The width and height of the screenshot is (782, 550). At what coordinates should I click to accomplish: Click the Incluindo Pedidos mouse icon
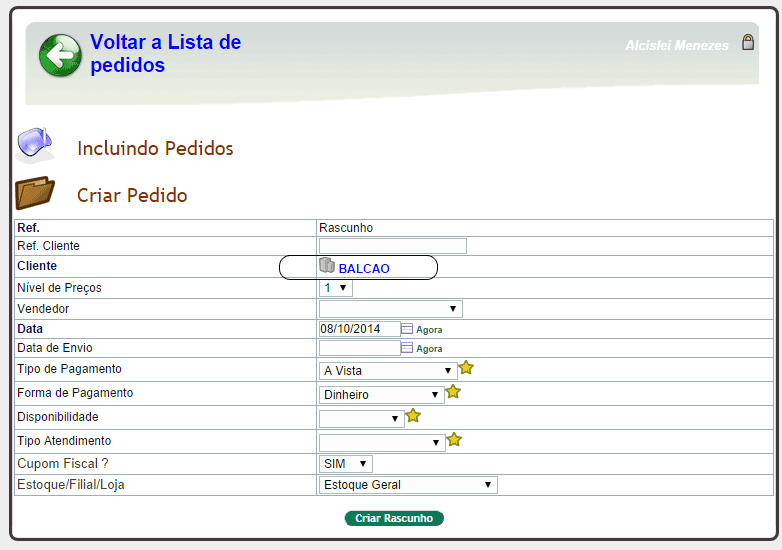pos(34,145)
